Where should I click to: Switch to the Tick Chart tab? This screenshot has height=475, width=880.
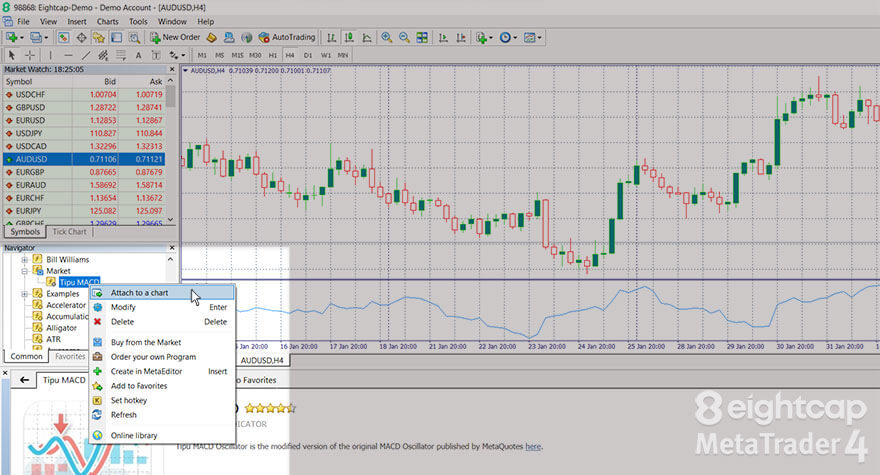click(x=69, y=231)
